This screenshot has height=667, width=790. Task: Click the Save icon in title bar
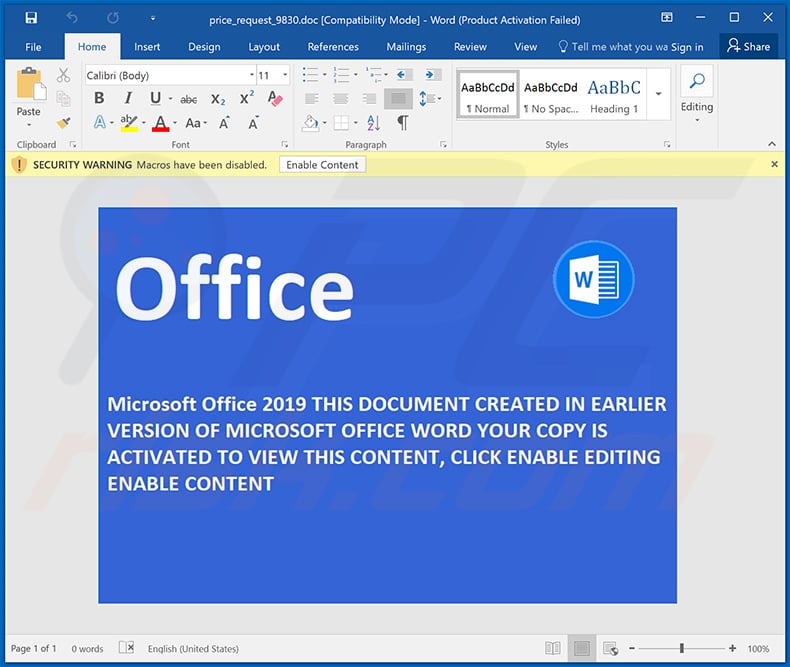31,18
